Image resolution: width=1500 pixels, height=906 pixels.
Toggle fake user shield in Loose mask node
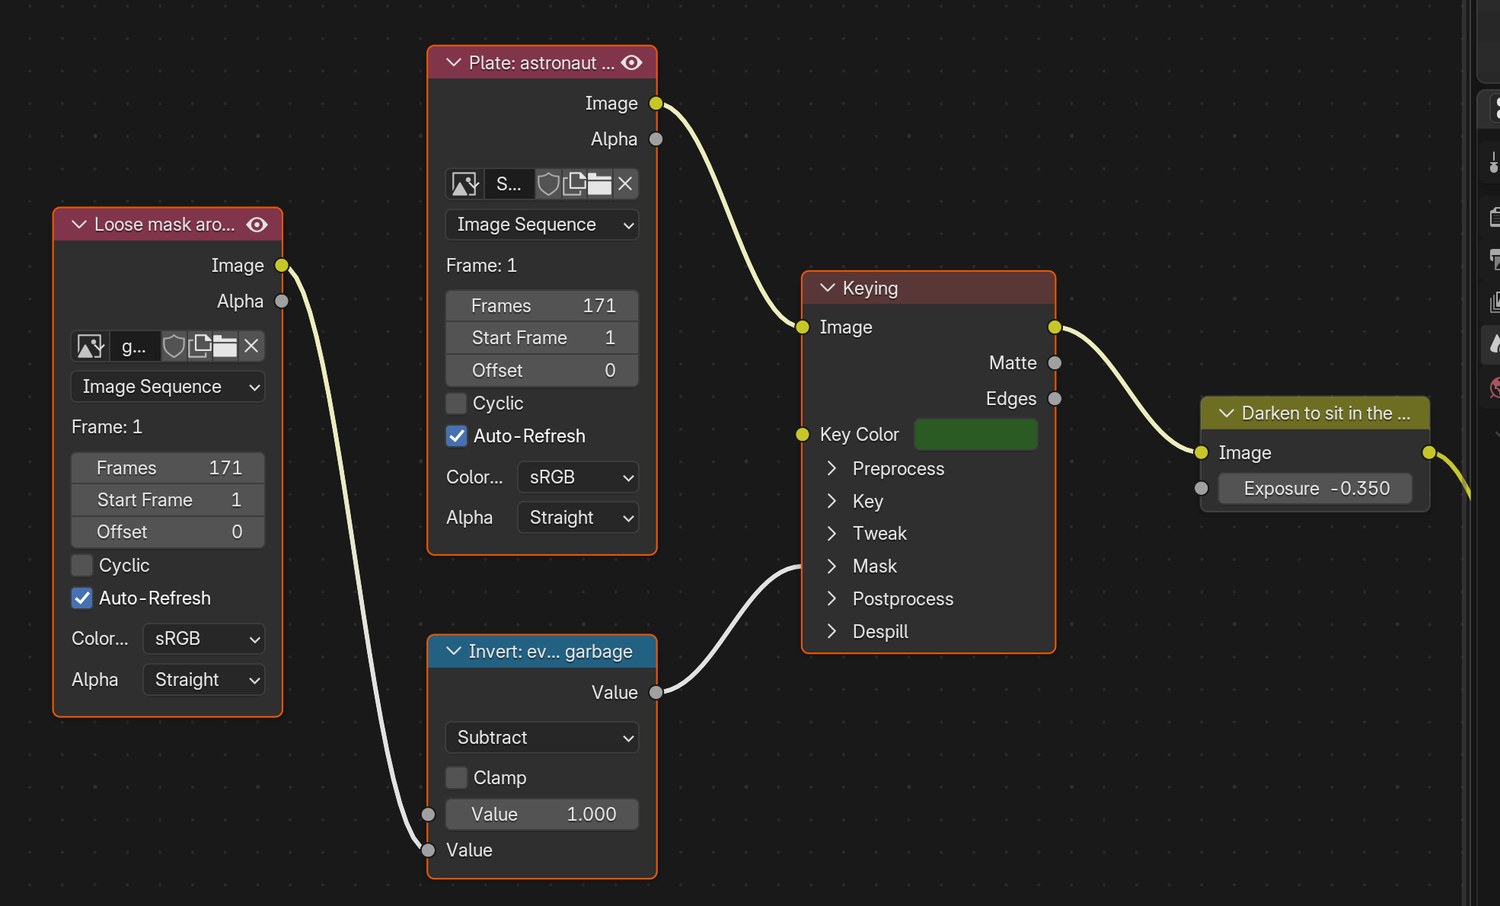[x=173, y=346]
